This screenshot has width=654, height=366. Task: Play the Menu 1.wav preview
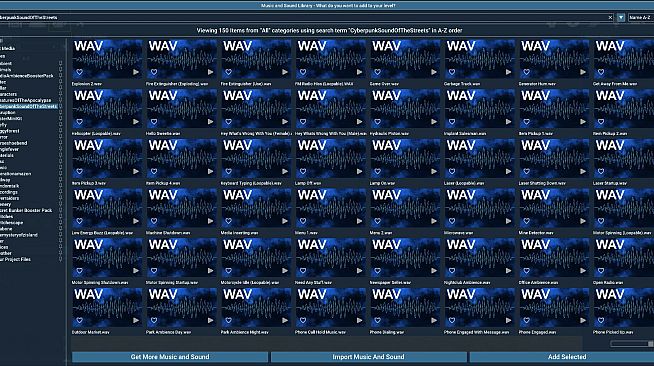360,221
